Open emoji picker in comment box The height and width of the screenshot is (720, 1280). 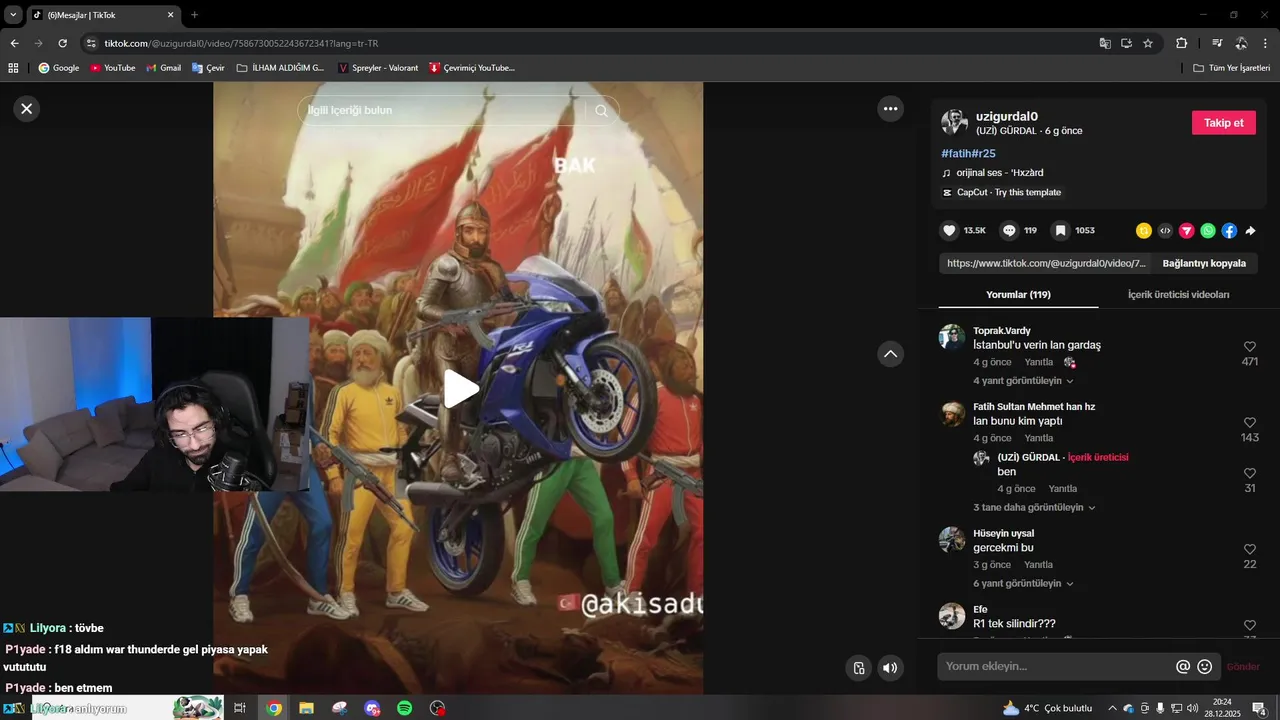[1205, 667]
